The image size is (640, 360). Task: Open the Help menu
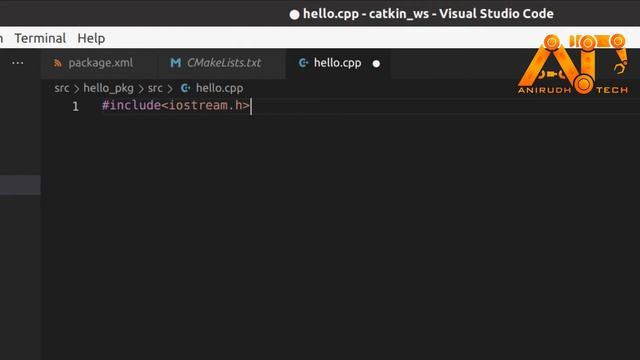pyautogui.click(x=91, y=38)
